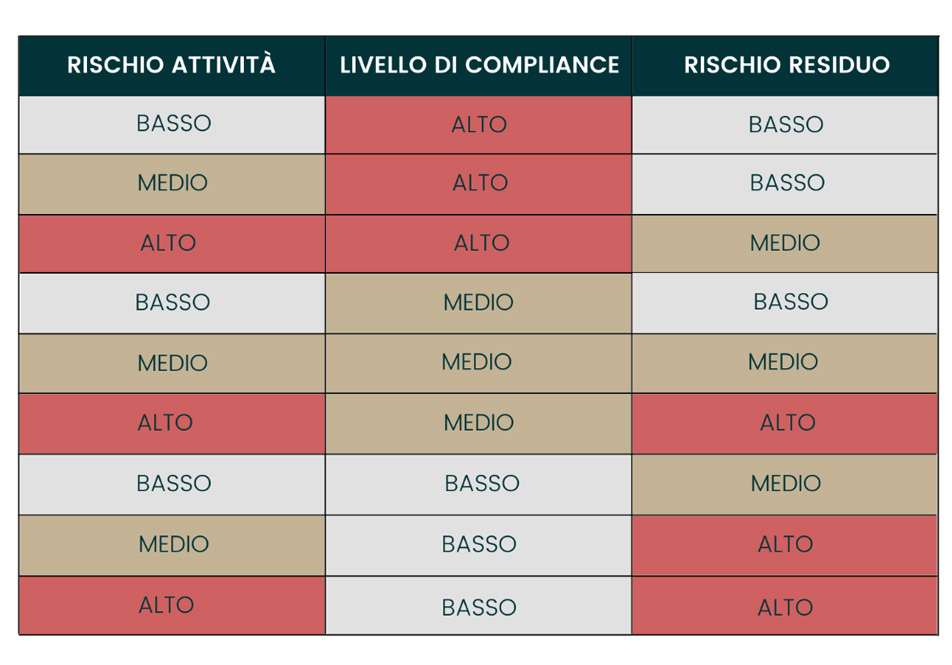
Task: Select sixth-row ALTO cell under Rischio Attività
Action: point(166,423)
